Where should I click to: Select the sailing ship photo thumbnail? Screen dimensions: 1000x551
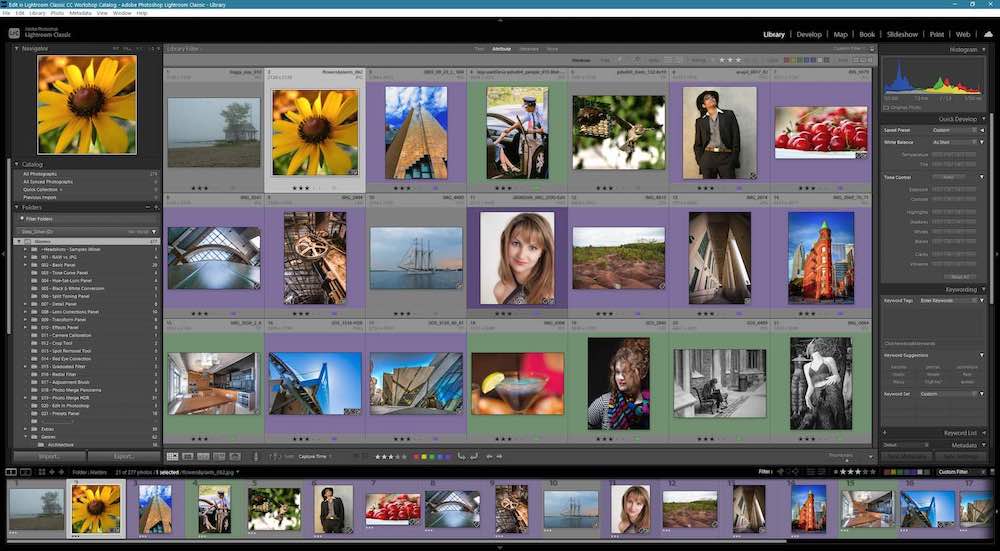(x=416, y=258)
